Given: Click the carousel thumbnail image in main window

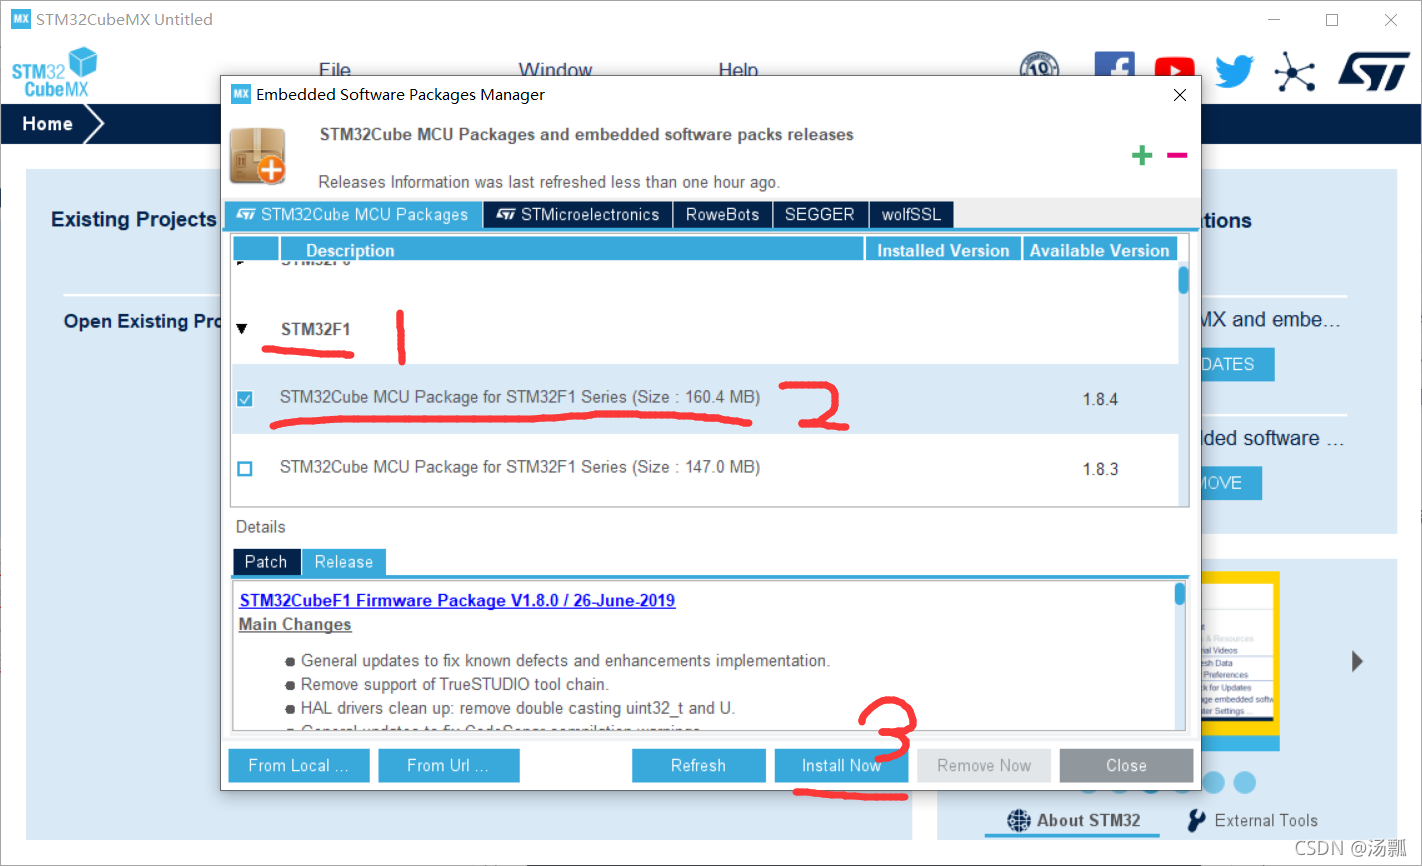Looking at the screenshot, I should coord(1240,660).
